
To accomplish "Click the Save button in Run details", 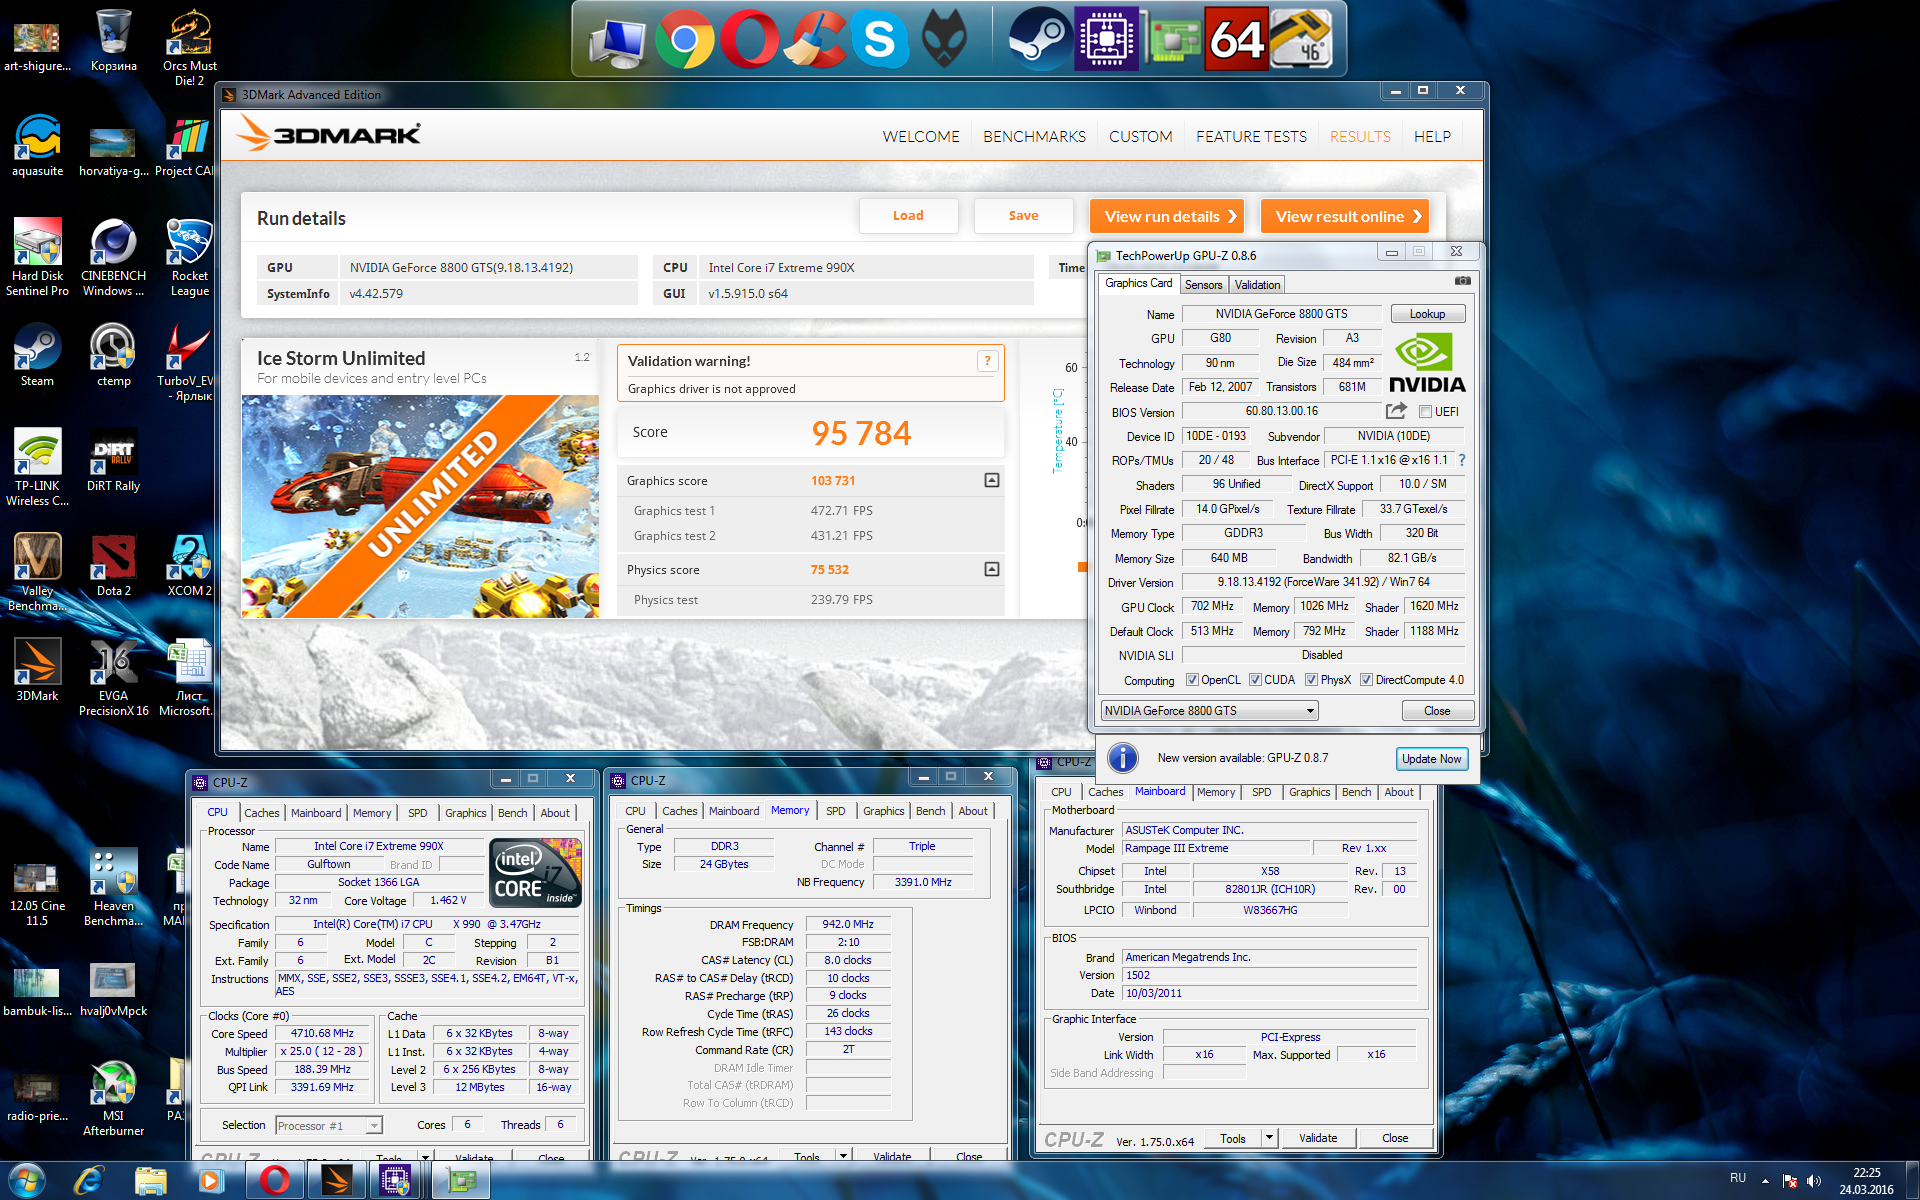I will pyautogui.click(x=1023, y=216).
